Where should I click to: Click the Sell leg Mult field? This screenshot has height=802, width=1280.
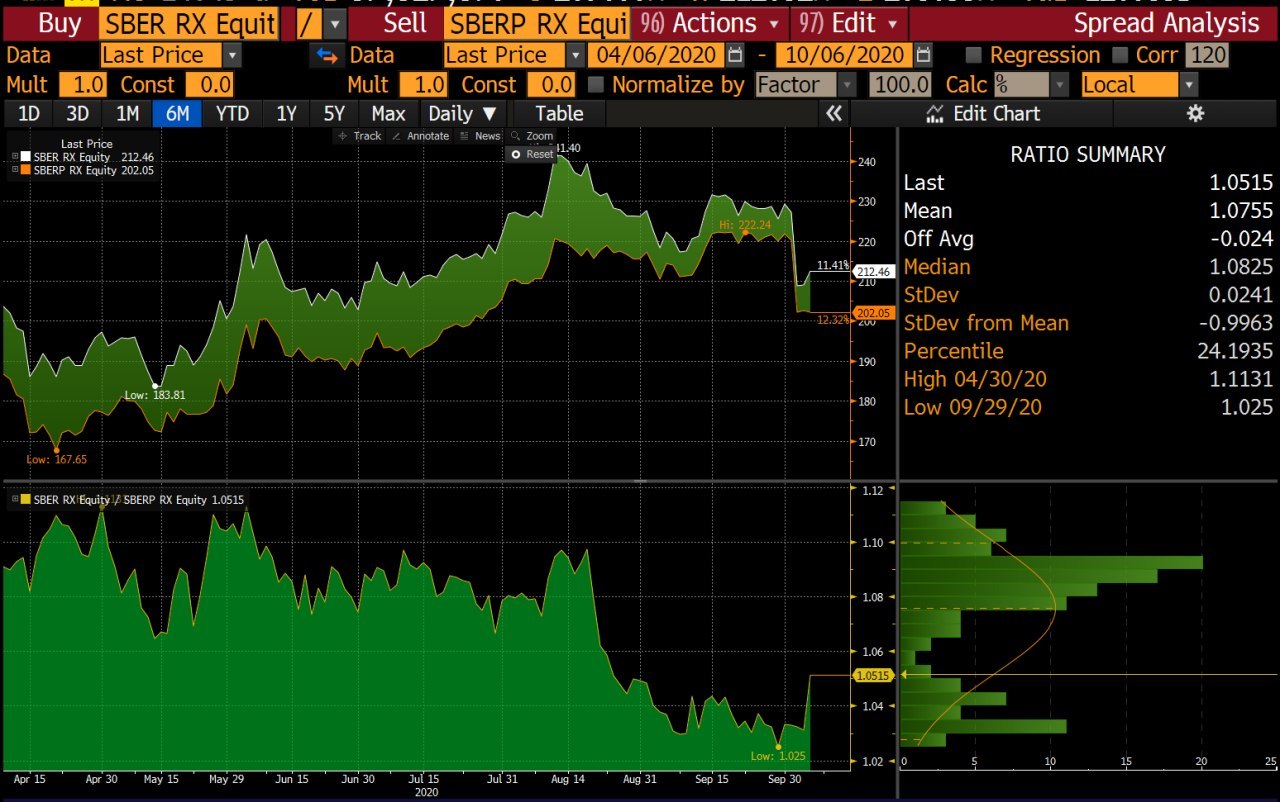point(423,86)
